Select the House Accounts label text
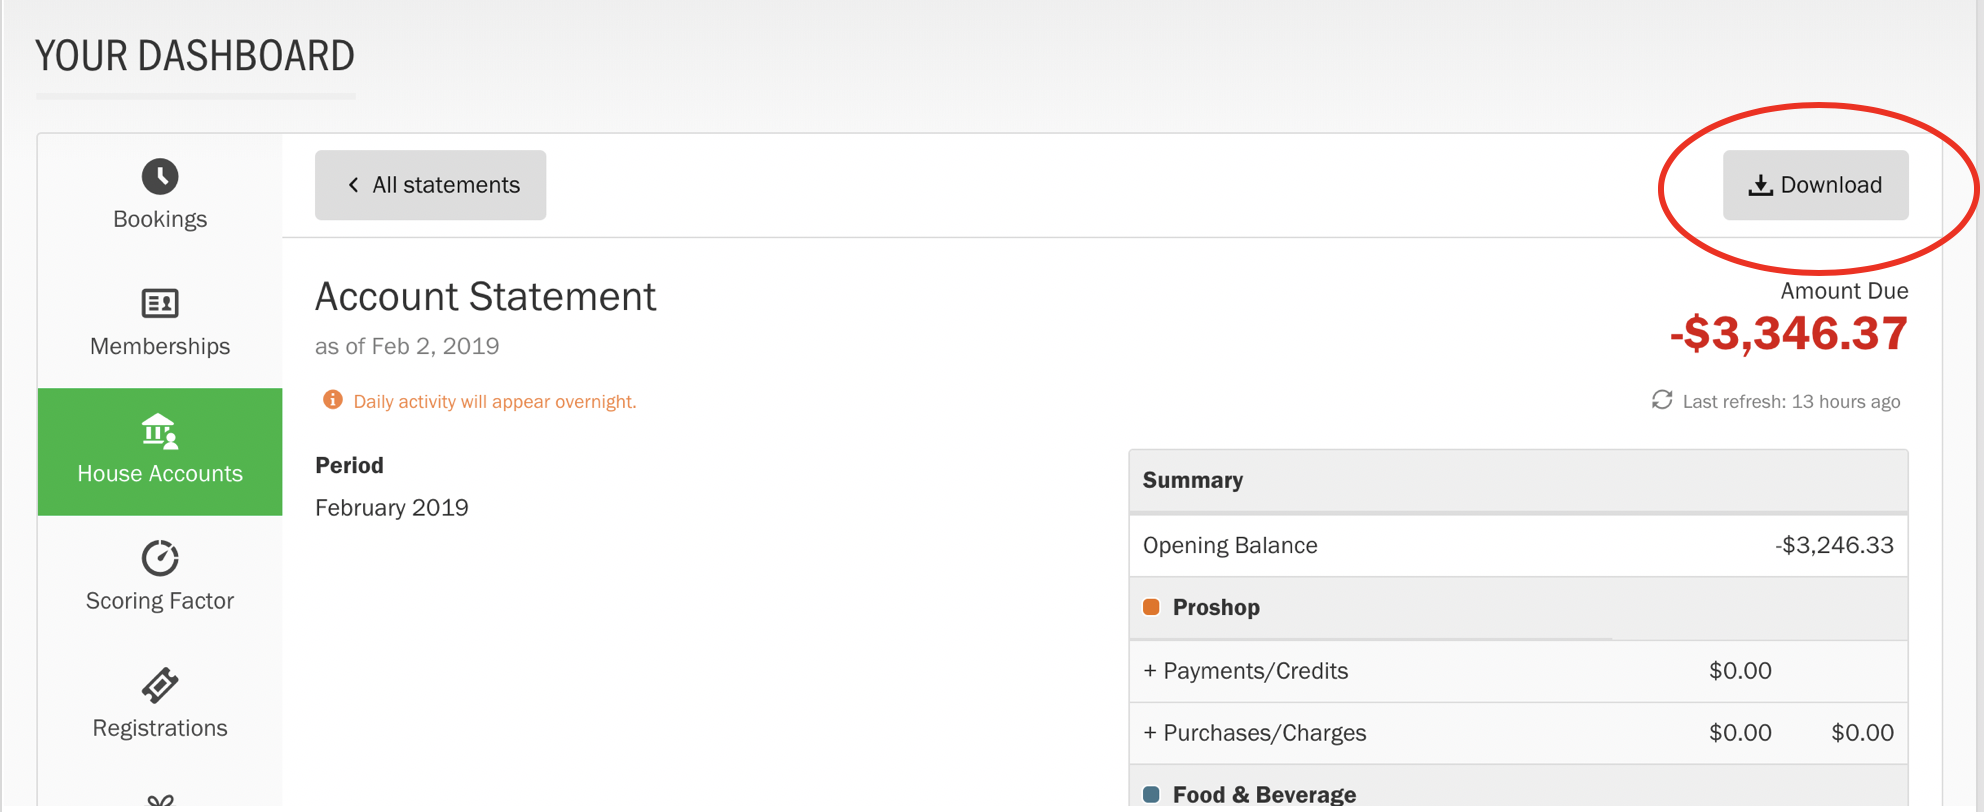The image size is (1984, 812). click(x=160, y=474)
